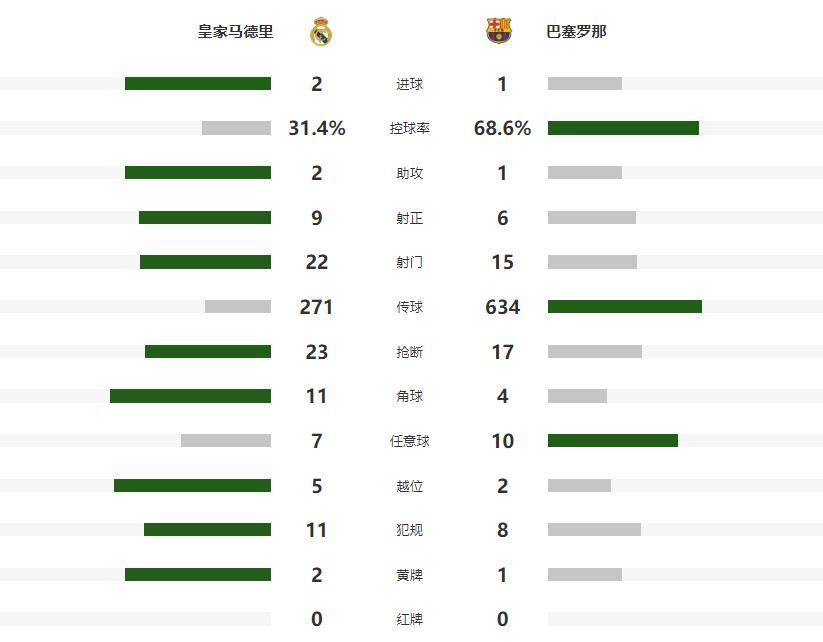Select the 控球率 stat label
823x642 pixels.
(x=410, y=129)
